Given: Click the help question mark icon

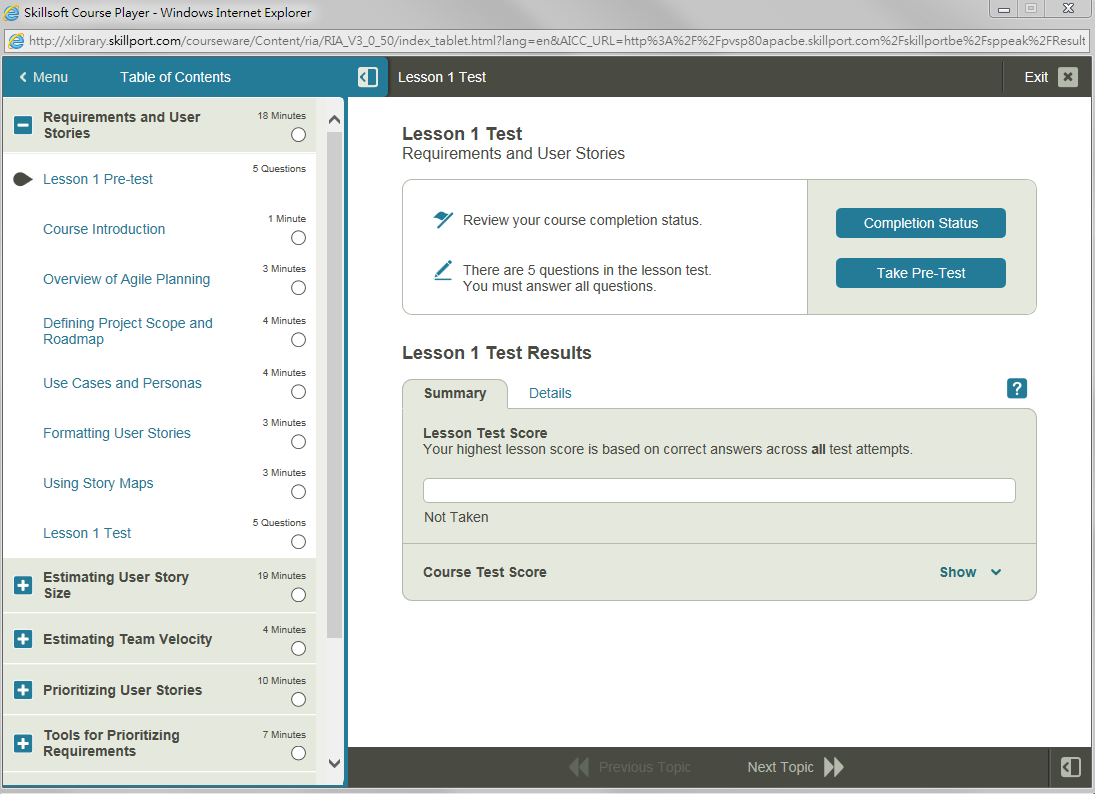Looking at the screenshot, I should coord(1016,388).
